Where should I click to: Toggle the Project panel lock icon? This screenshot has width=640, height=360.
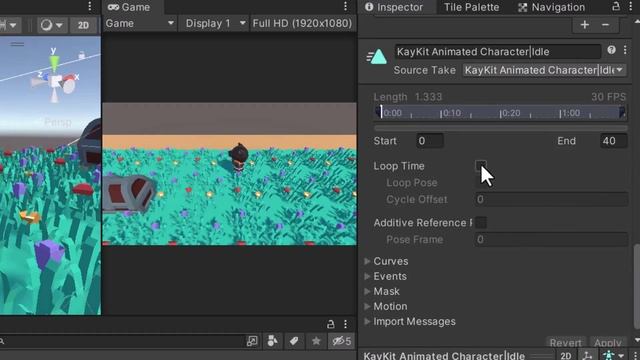coord(331,324)
